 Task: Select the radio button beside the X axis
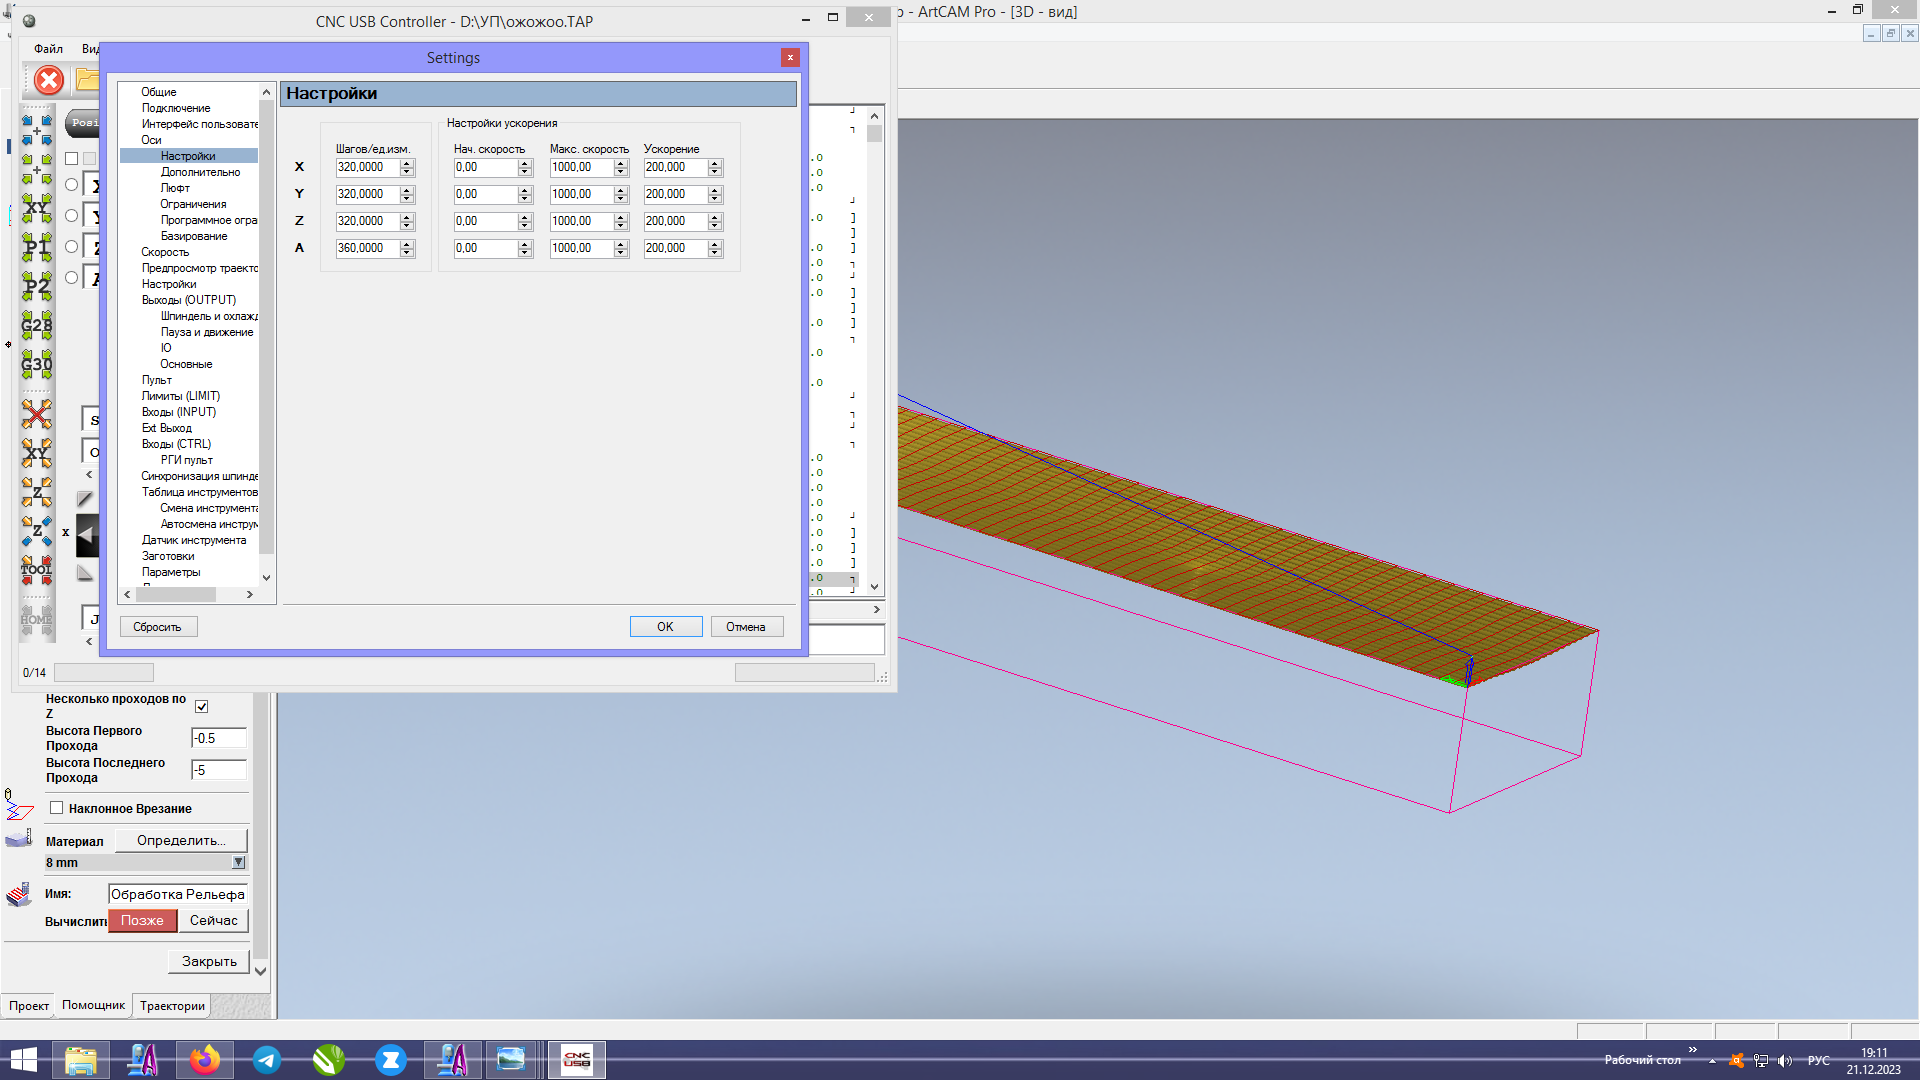[71, 185]
